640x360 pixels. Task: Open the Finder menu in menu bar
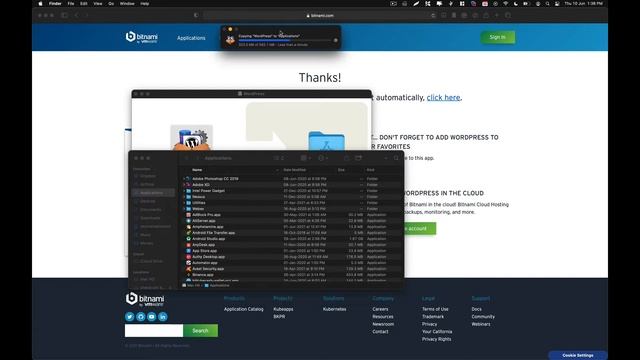tap(55, 4)
